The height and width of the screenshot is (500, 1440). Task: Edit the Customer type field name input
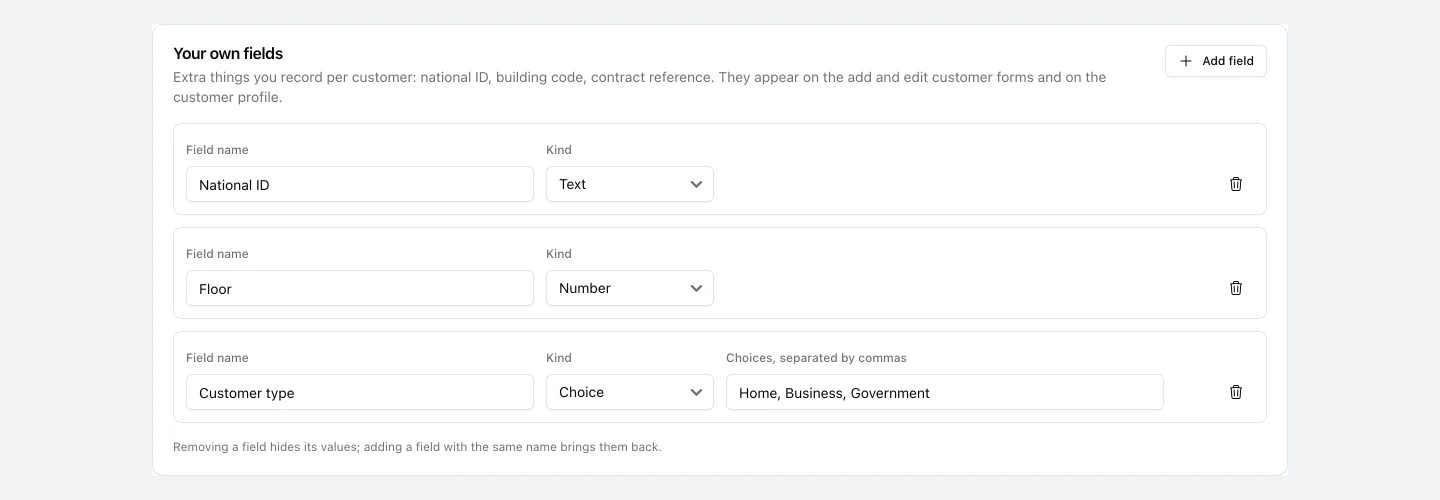[x=360, y=392]
